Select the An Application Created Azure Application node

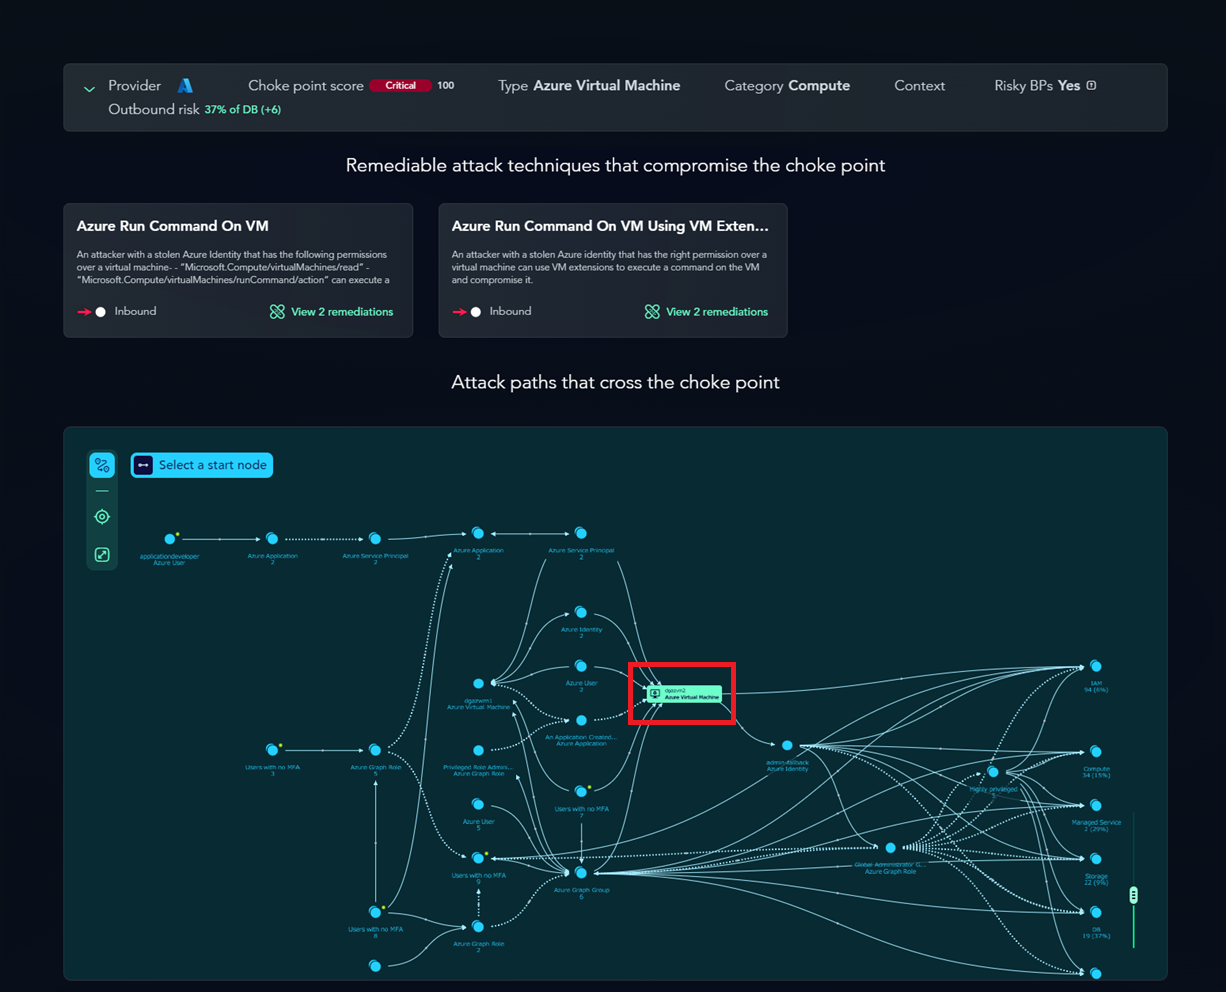(x=581, y=720)
